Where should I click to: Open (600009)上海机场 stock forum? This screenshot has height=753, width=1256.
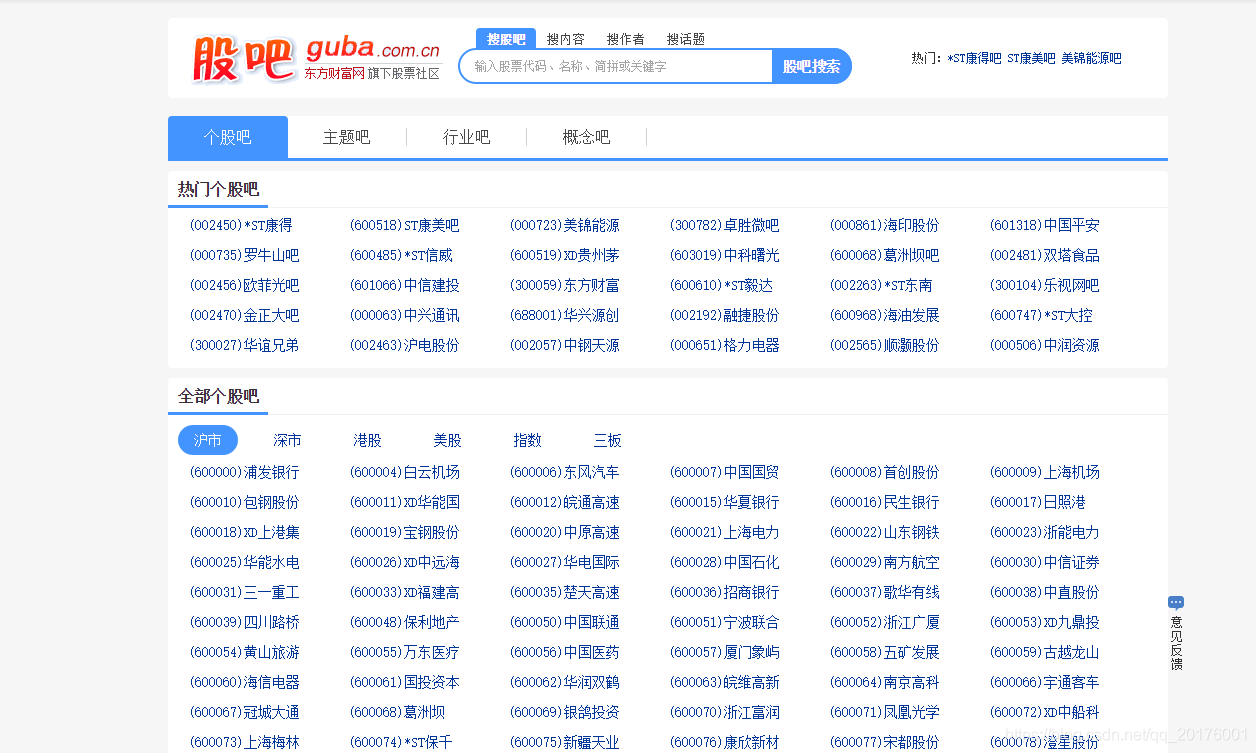(1044, 472)
